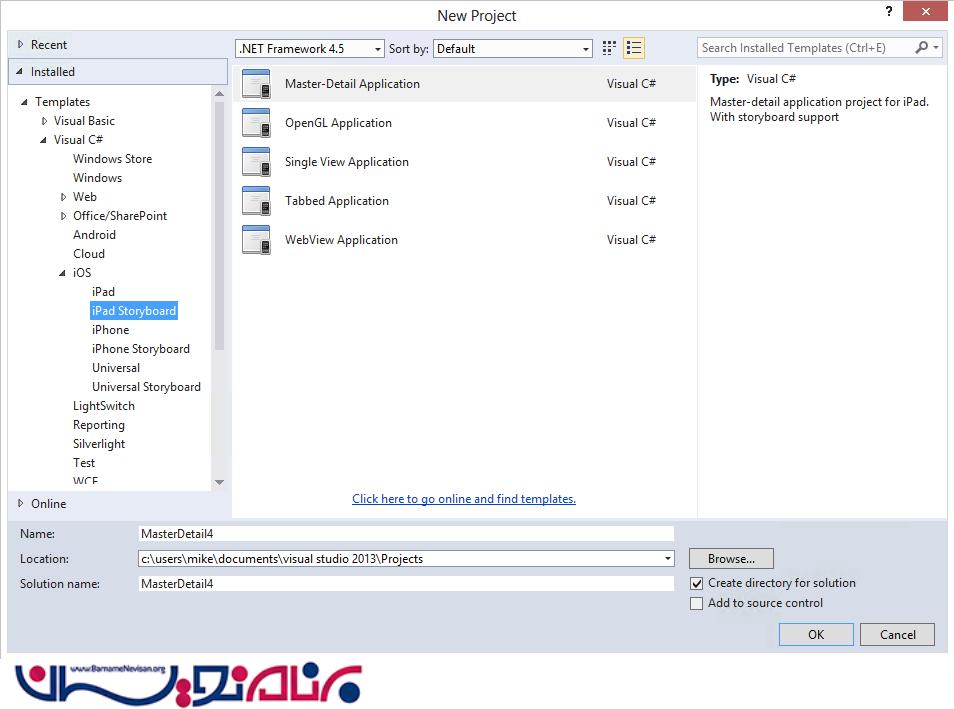Select the OpenGL Application template icon

click(256, 123)
